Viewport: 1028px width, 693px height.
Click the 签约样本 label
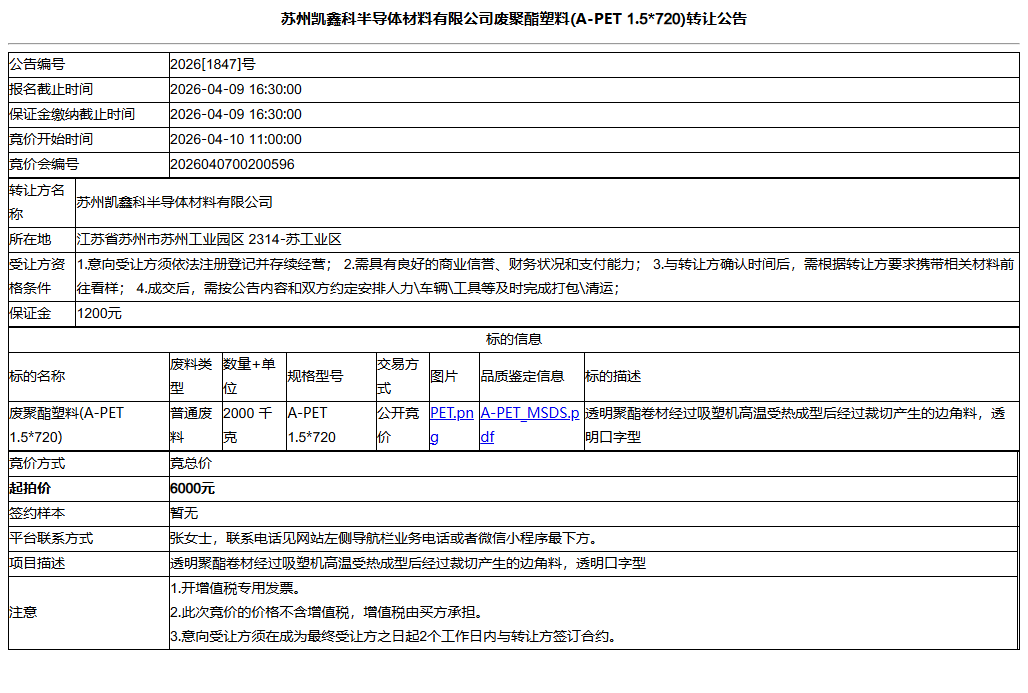[x=37, y=513]
